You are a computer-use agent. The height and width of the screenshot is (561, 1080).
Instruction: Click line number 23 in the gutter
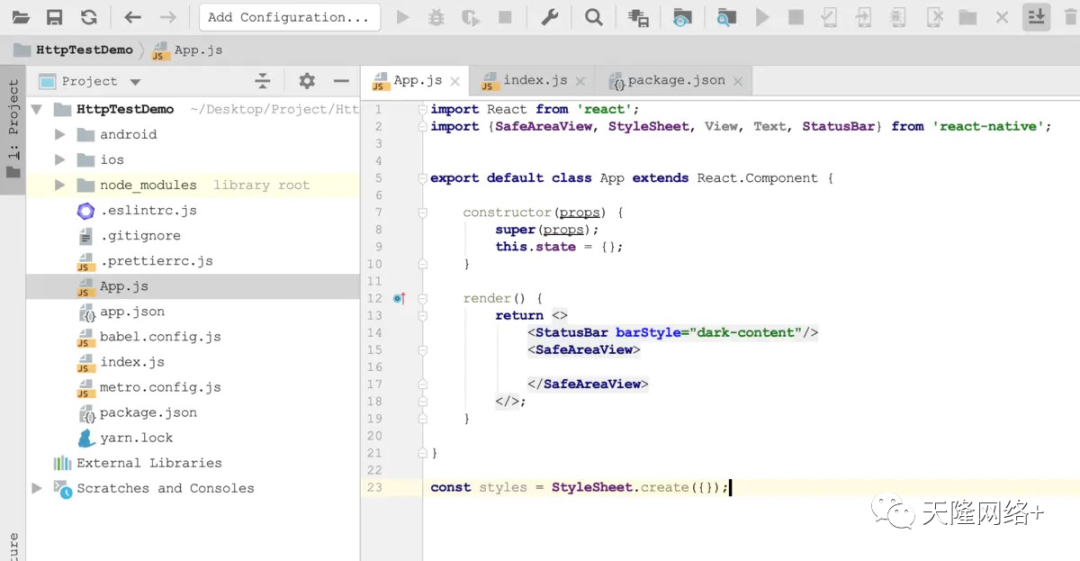point(374,487)
